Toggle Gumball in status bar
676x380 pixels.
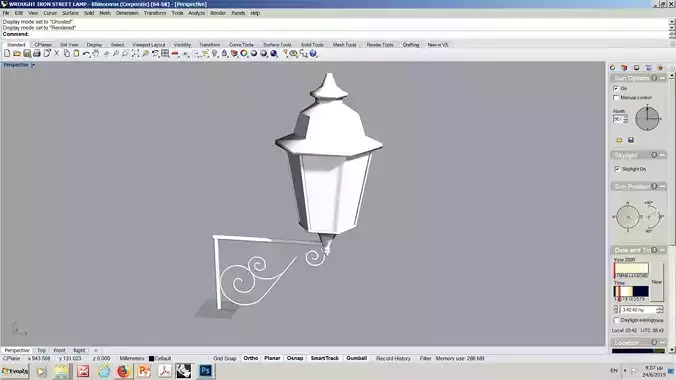tap(357, 358)
